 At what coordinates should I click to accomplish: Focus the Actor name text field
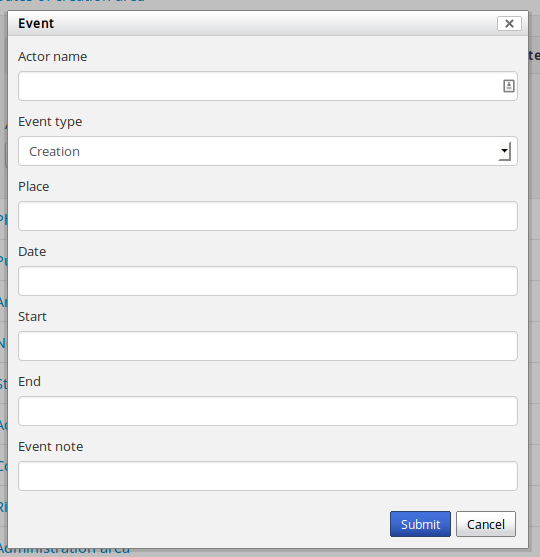[x=268, y=86]
